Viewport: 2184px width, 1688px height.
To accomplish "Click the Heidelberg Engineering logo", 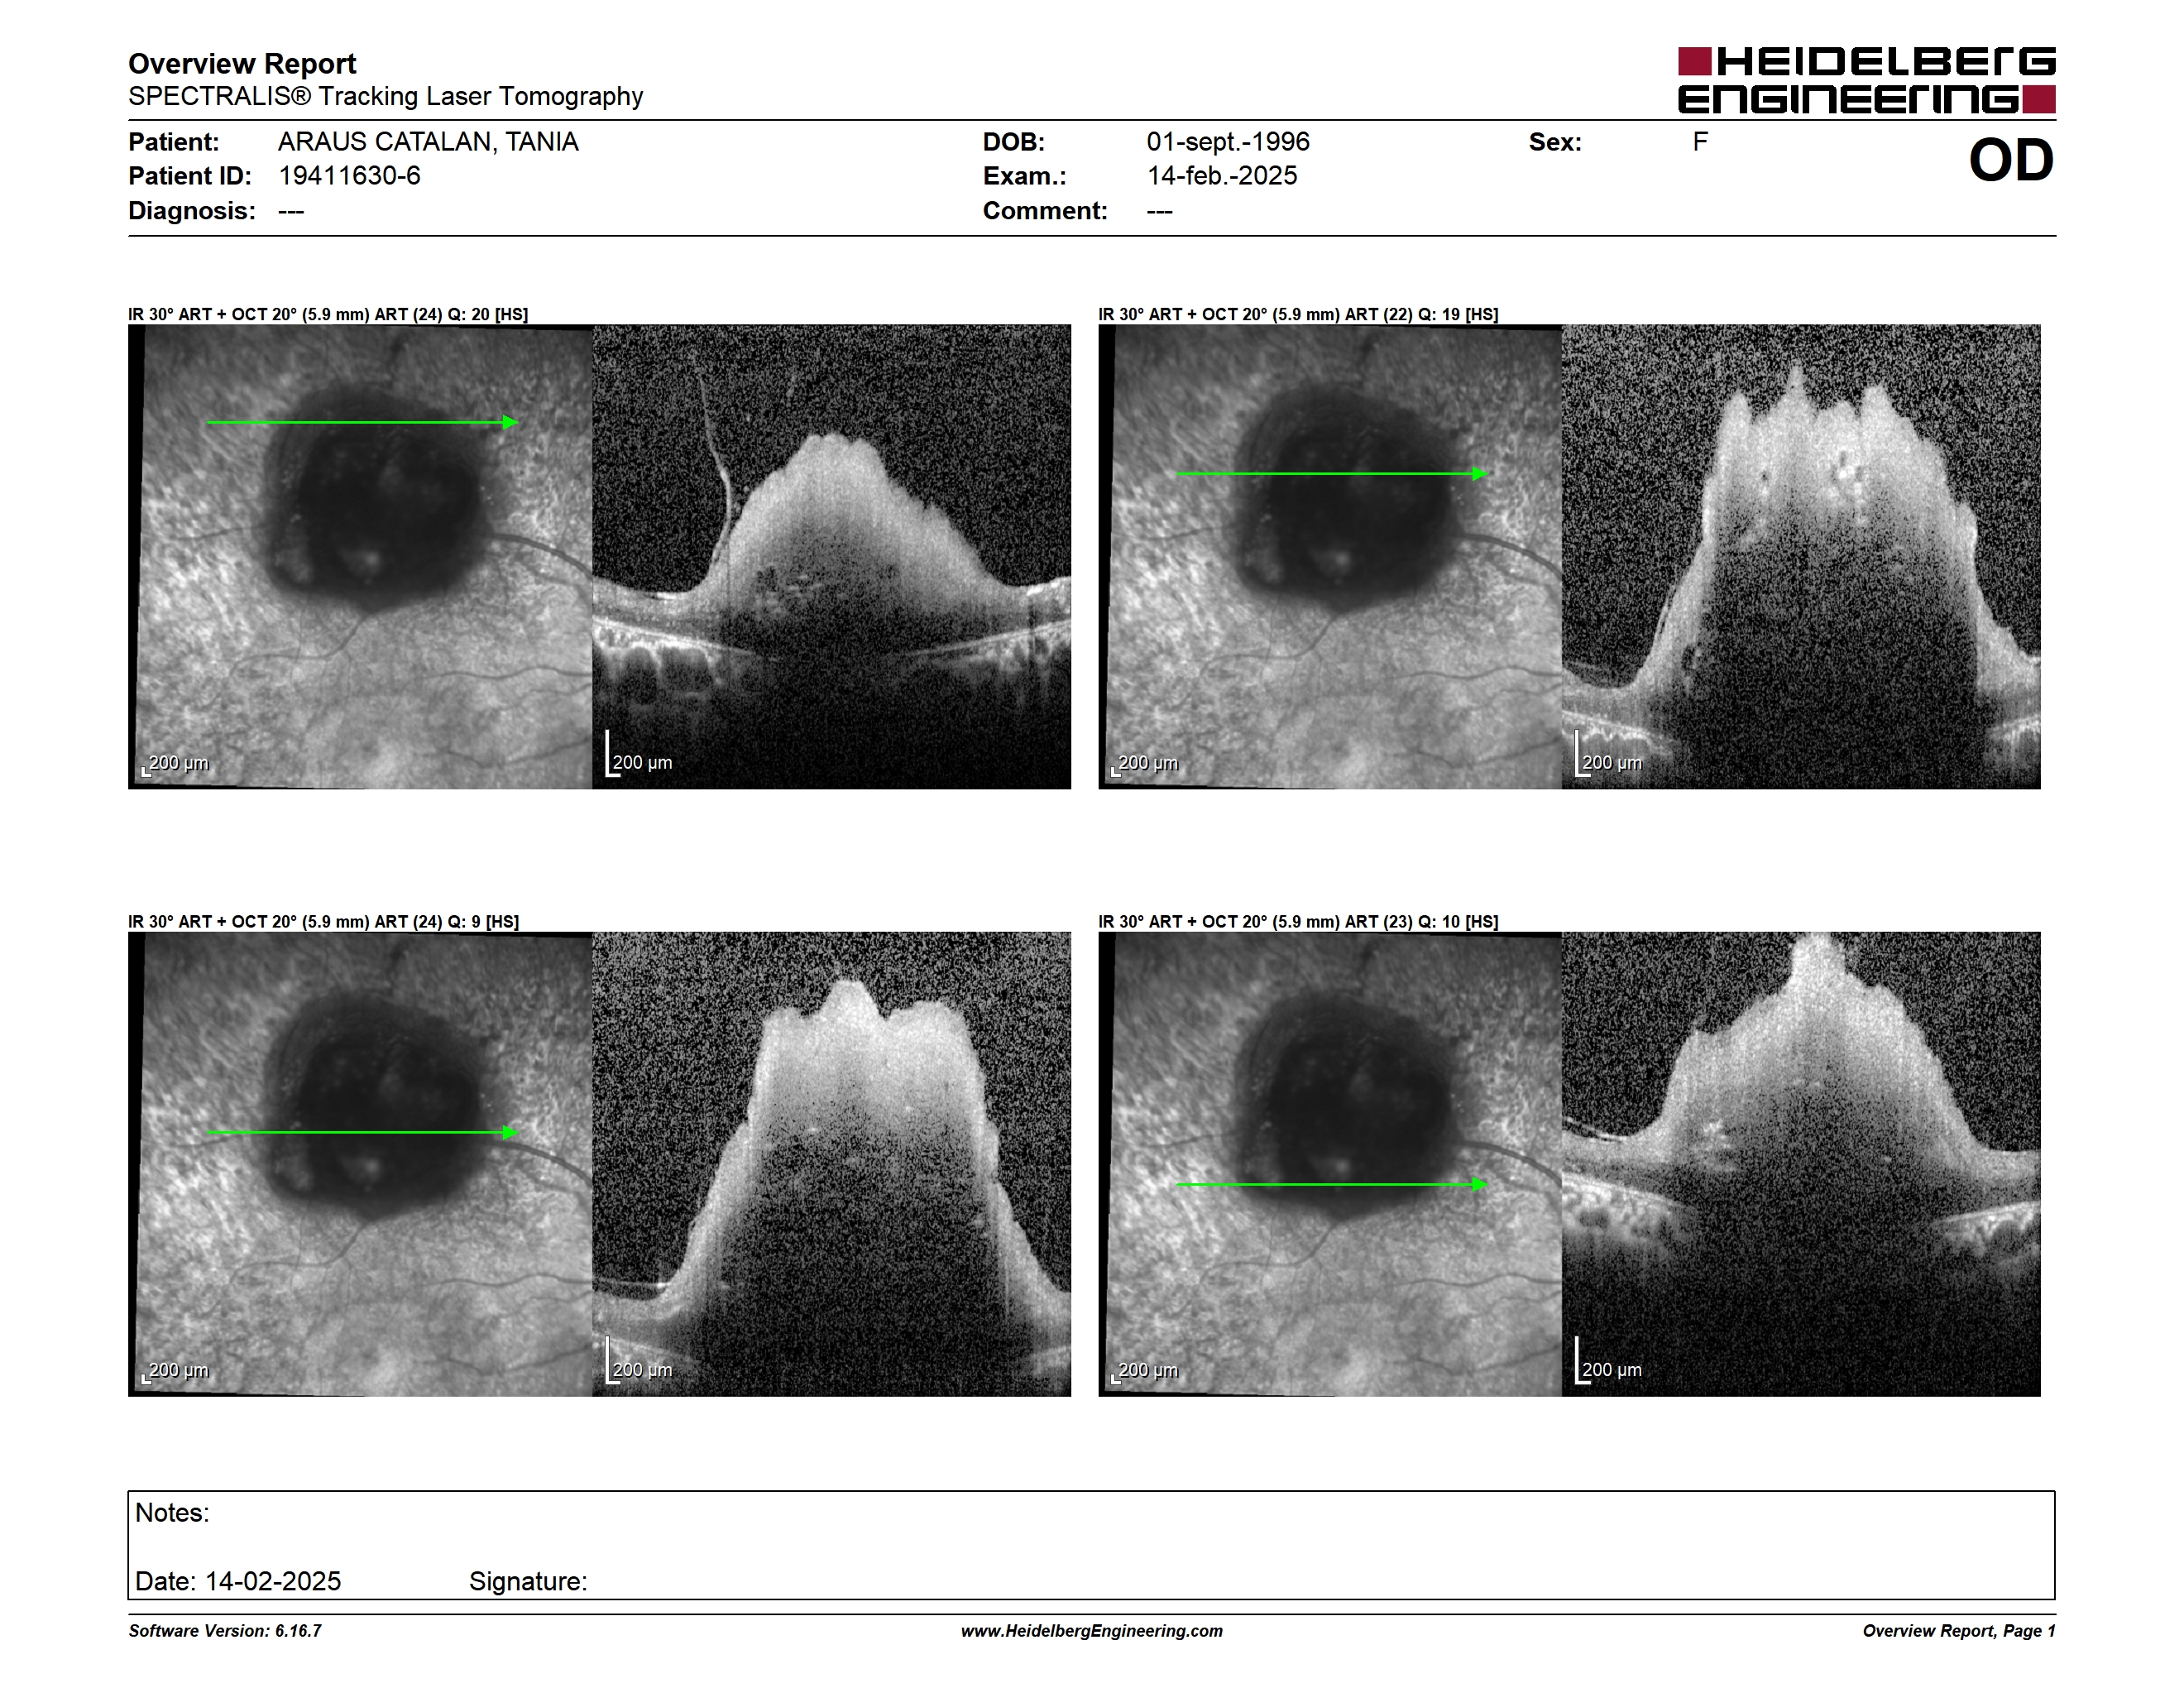I will (x=1866, y=80).
